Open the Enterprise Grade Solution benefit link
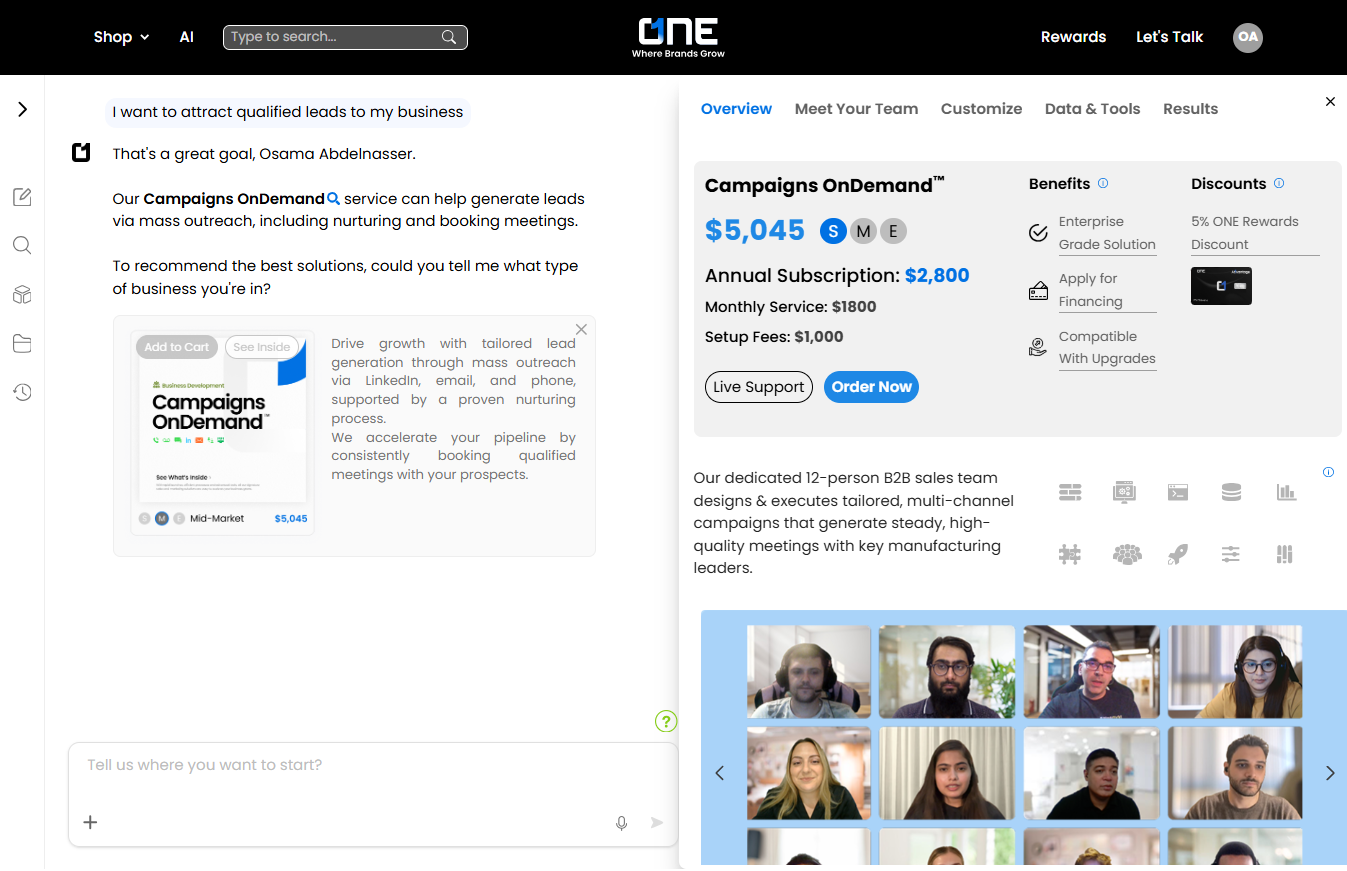This screenshot has height=871, width=1347. 1107,233
